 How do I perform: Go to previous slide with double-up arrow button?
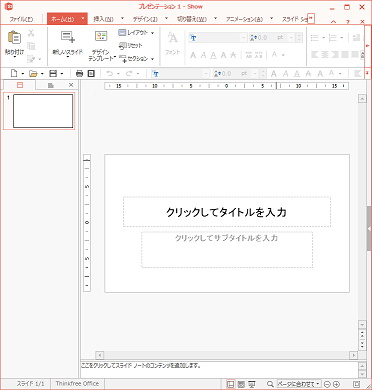point(362,334)
